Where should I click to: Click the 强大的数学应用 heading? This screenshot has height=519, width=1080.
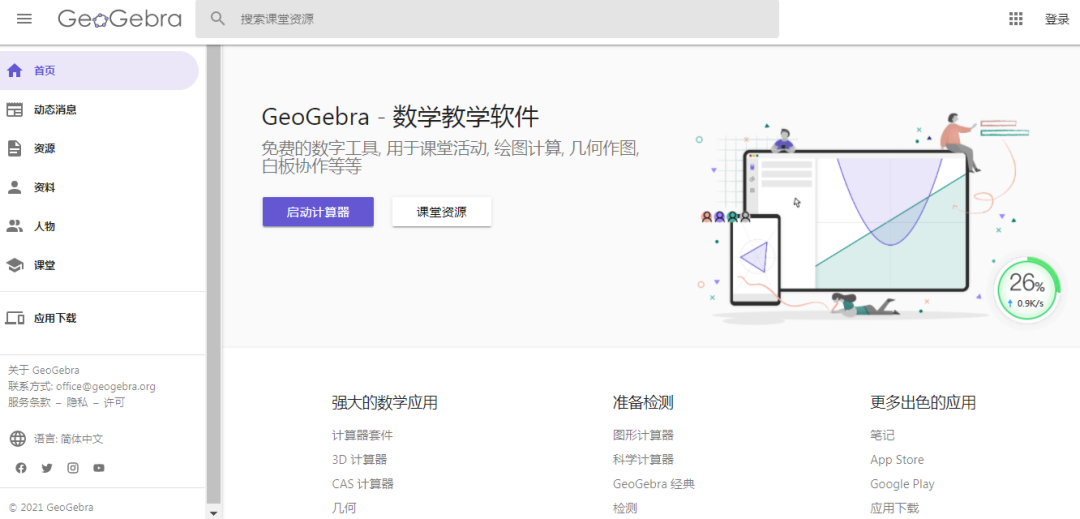384,403
